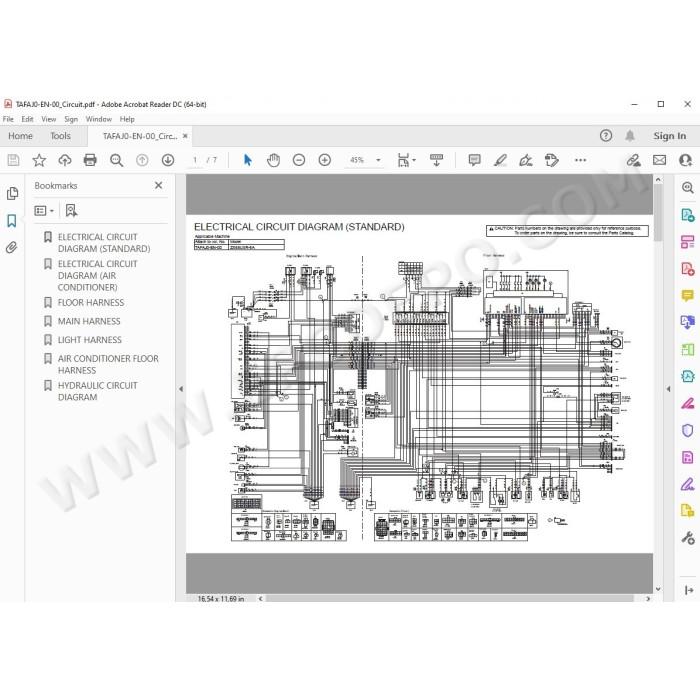Open the Edit menu

(27, 119)
